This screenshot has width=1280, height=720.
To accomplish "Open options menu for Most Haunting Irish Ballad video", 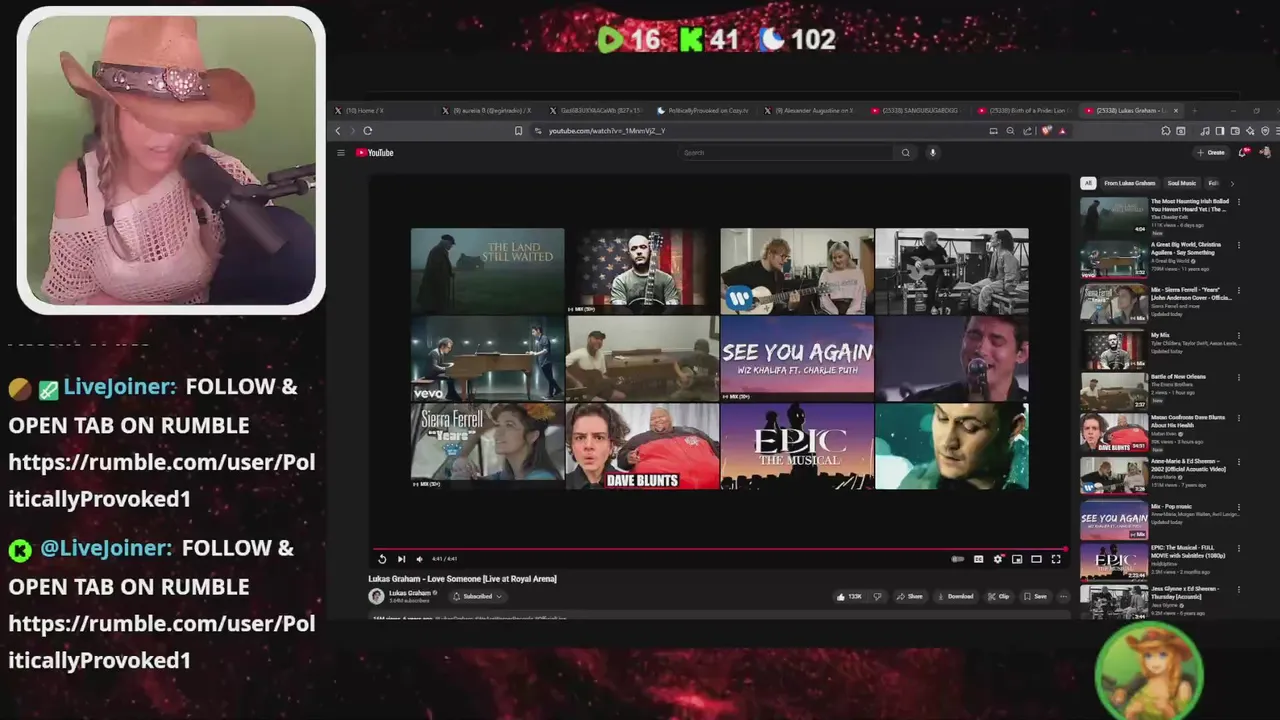I will (1239, 202).
